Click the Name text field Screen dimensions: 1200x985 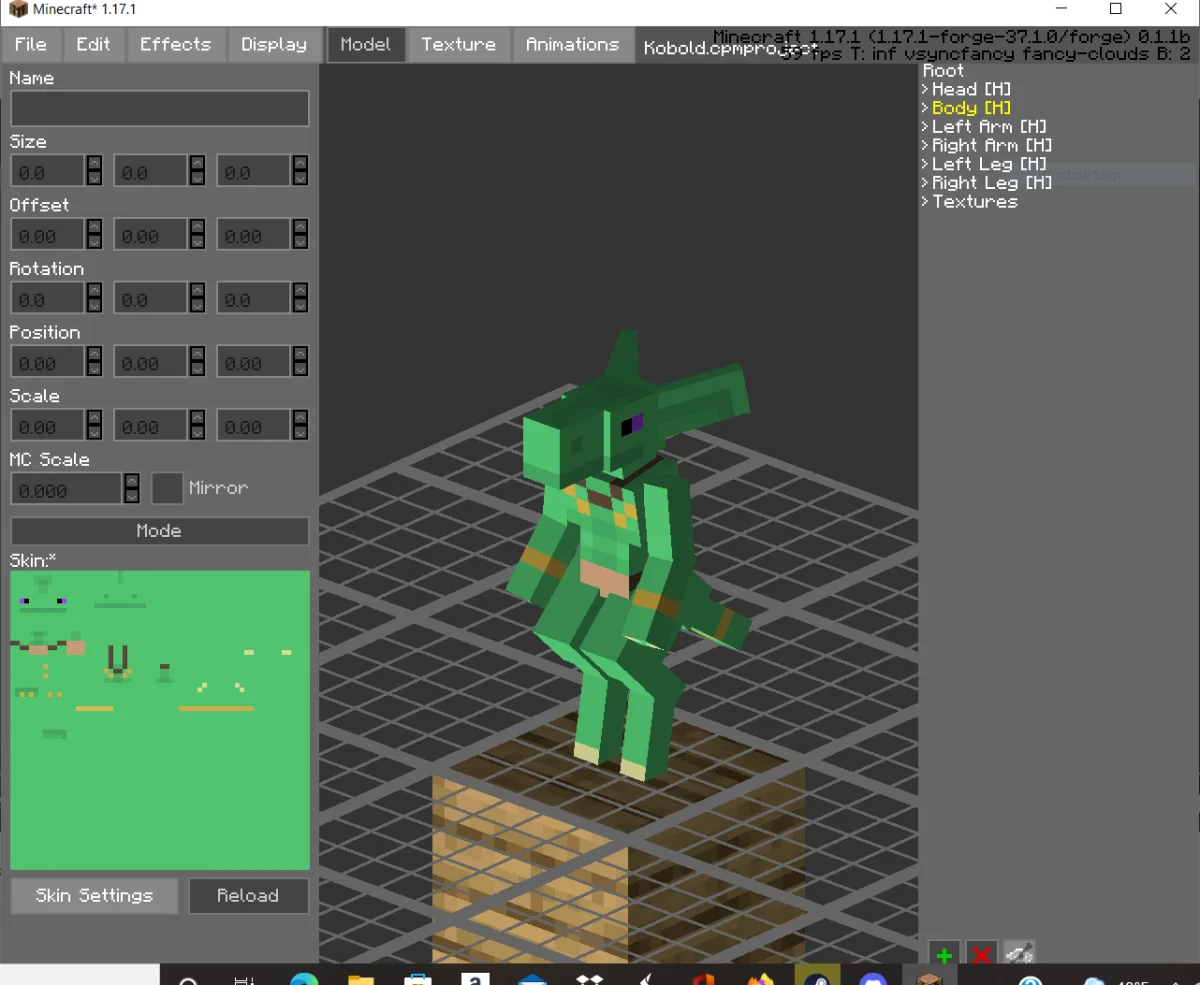click(160, 109)
